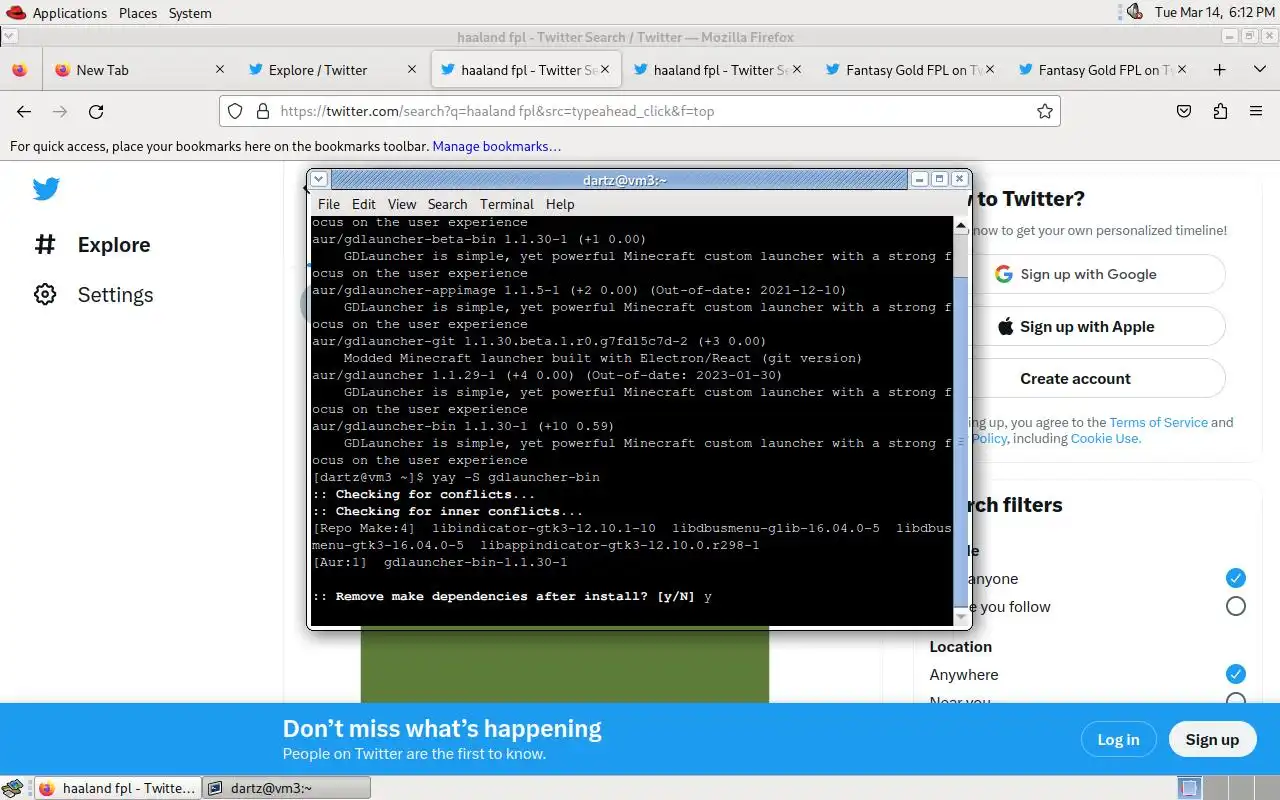Switch to the Explore / Twitter tab
This screenshot has width=1280, height=800.
click(x=334, y=70)
